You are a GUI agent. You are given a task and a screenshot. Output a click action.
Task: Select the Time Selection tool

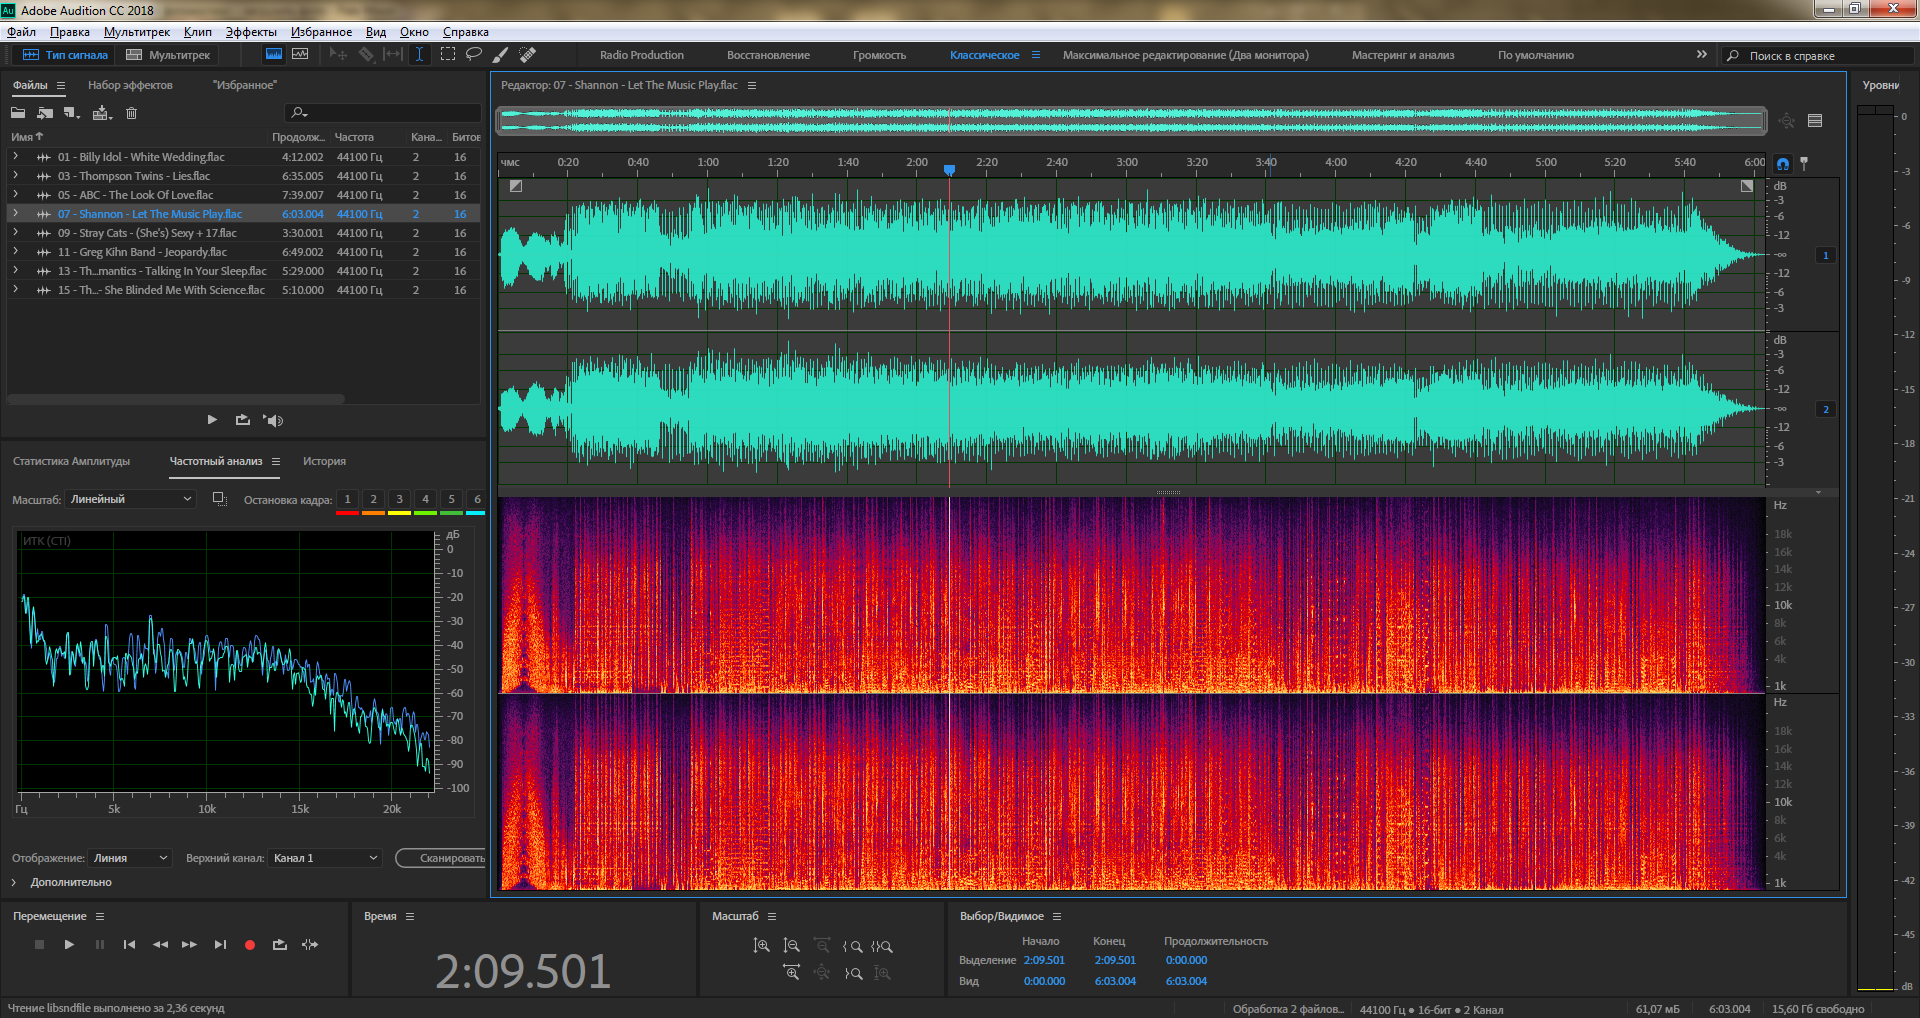pyautogui.click(x=419, y=55)
